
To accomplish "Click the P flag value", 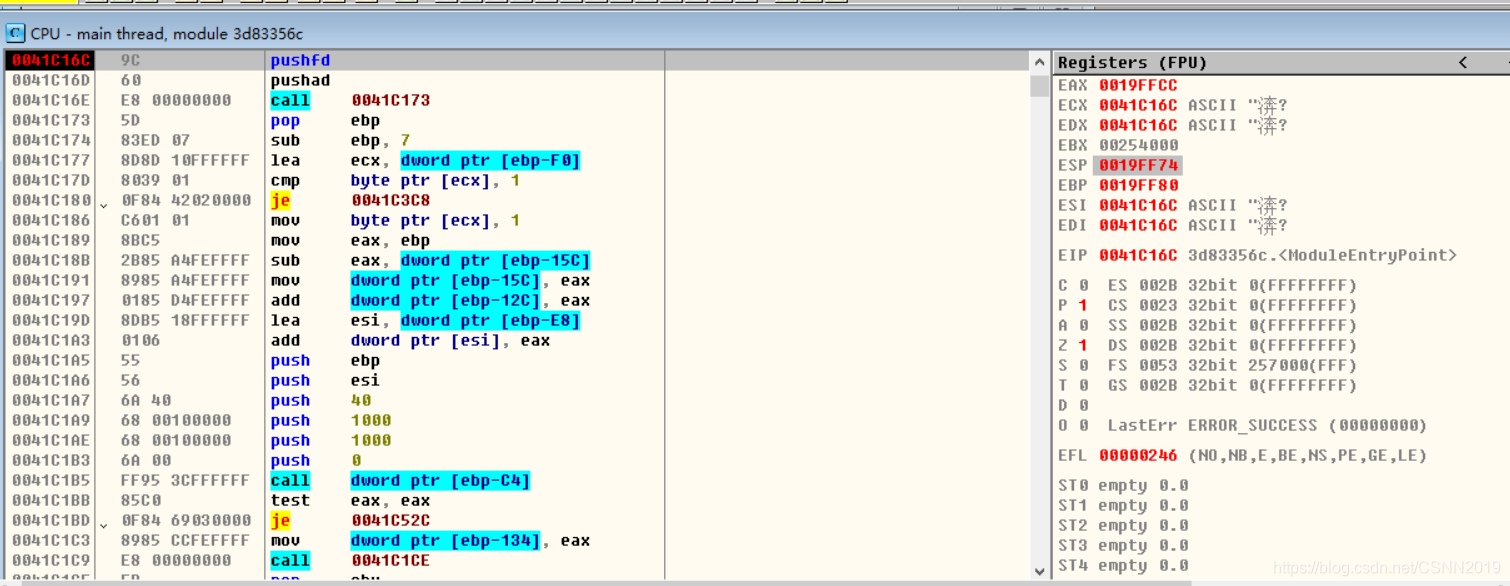I will coord(1083,305).
